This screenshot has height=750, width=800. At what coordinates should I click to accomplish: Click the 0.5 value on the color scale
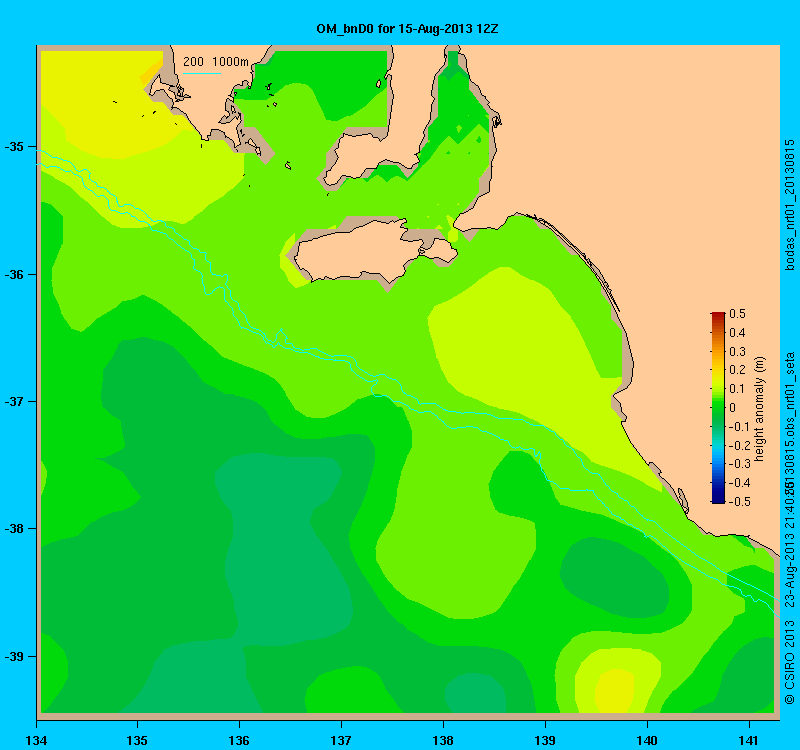point(737,314)
